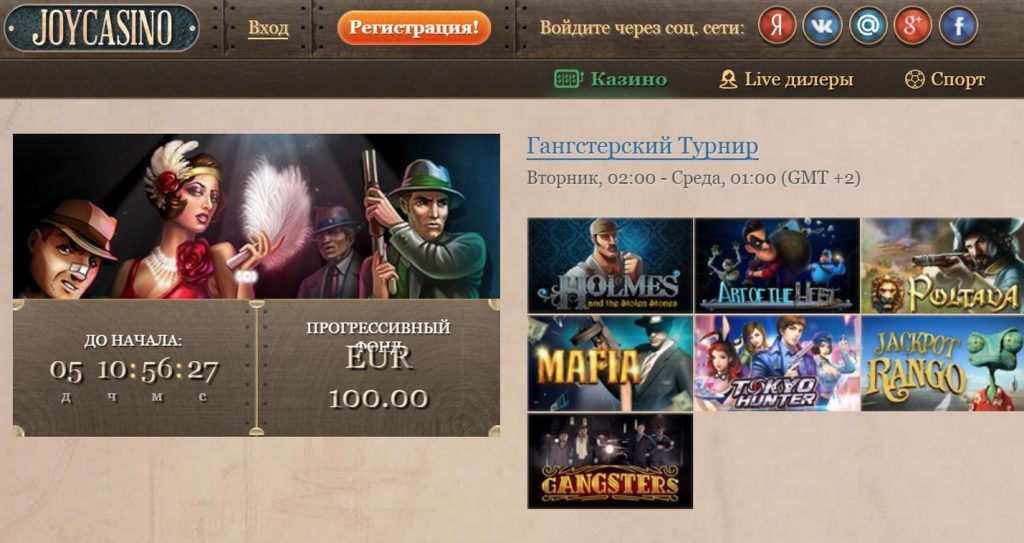The image size is (1024, 543).
Task: Open the Poltava game thumbnail
Action: coord(942,265)
